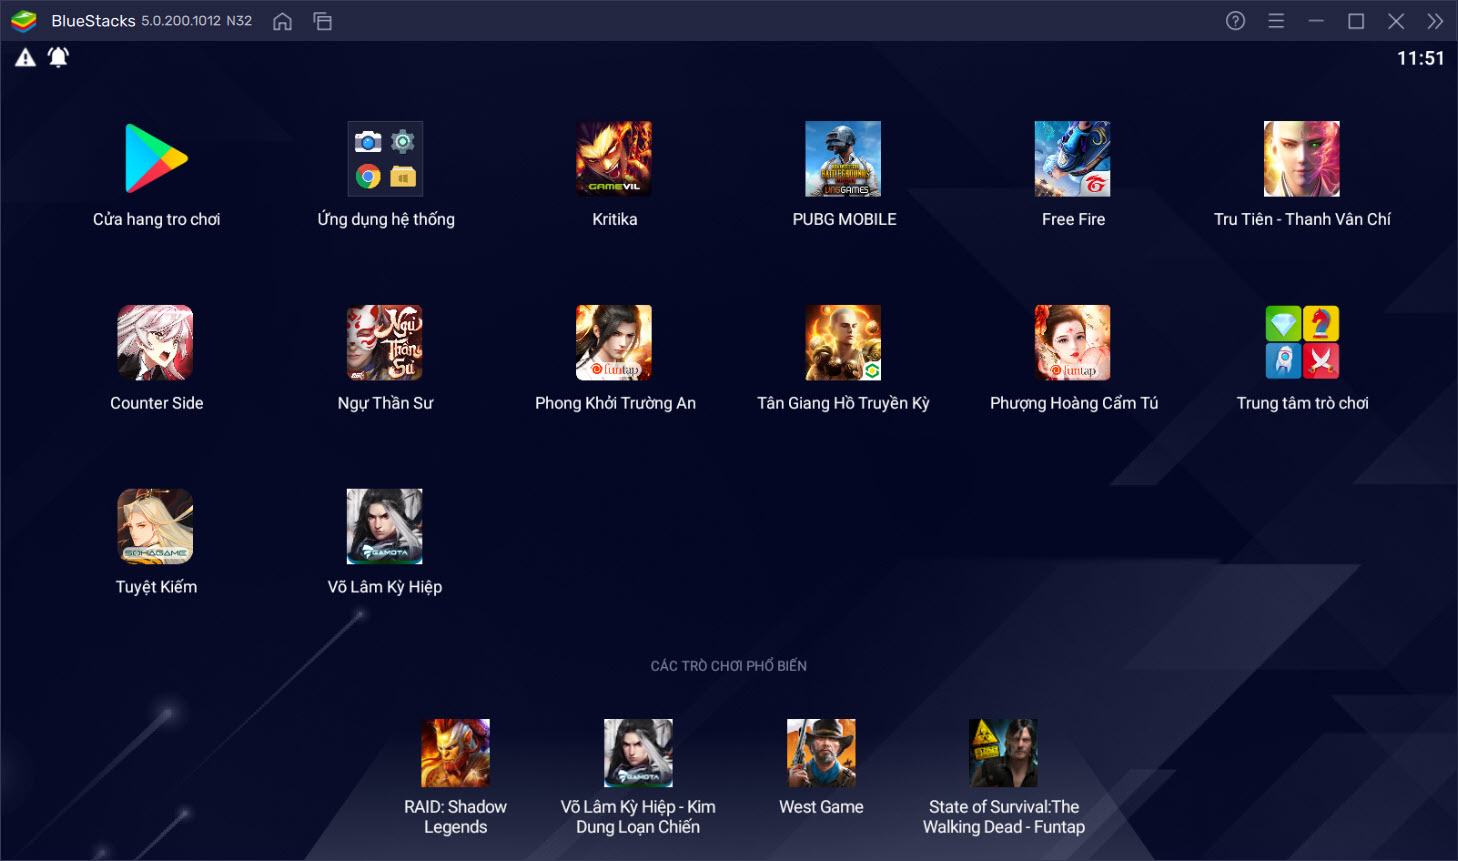Screen dimensions: 1458x861
Task: Click the CÁC TRÒ CHƠI PHỔ BIẾN heading
Action: 728,666
